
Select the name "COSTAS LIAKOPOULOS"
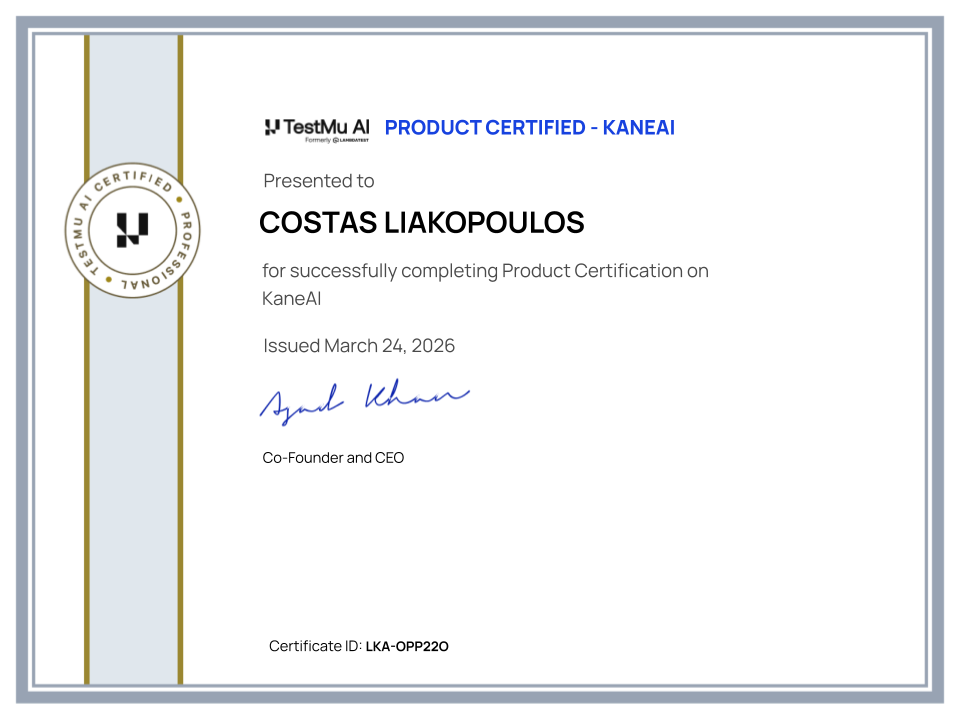421,222
